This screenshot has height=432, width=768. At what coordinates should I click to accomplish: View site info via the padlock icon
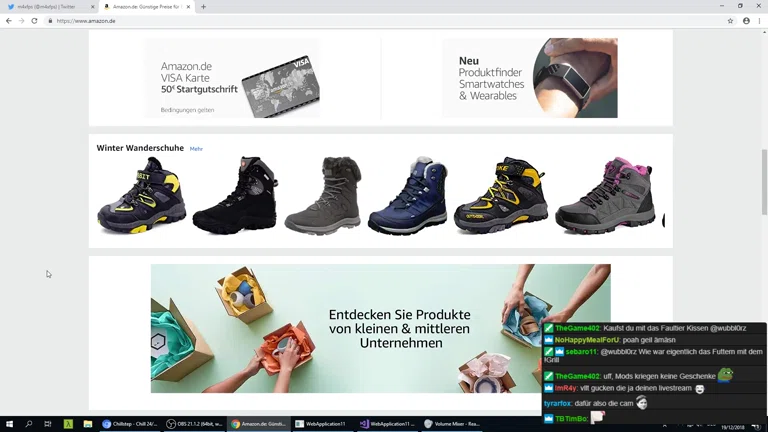click(50, 21)
